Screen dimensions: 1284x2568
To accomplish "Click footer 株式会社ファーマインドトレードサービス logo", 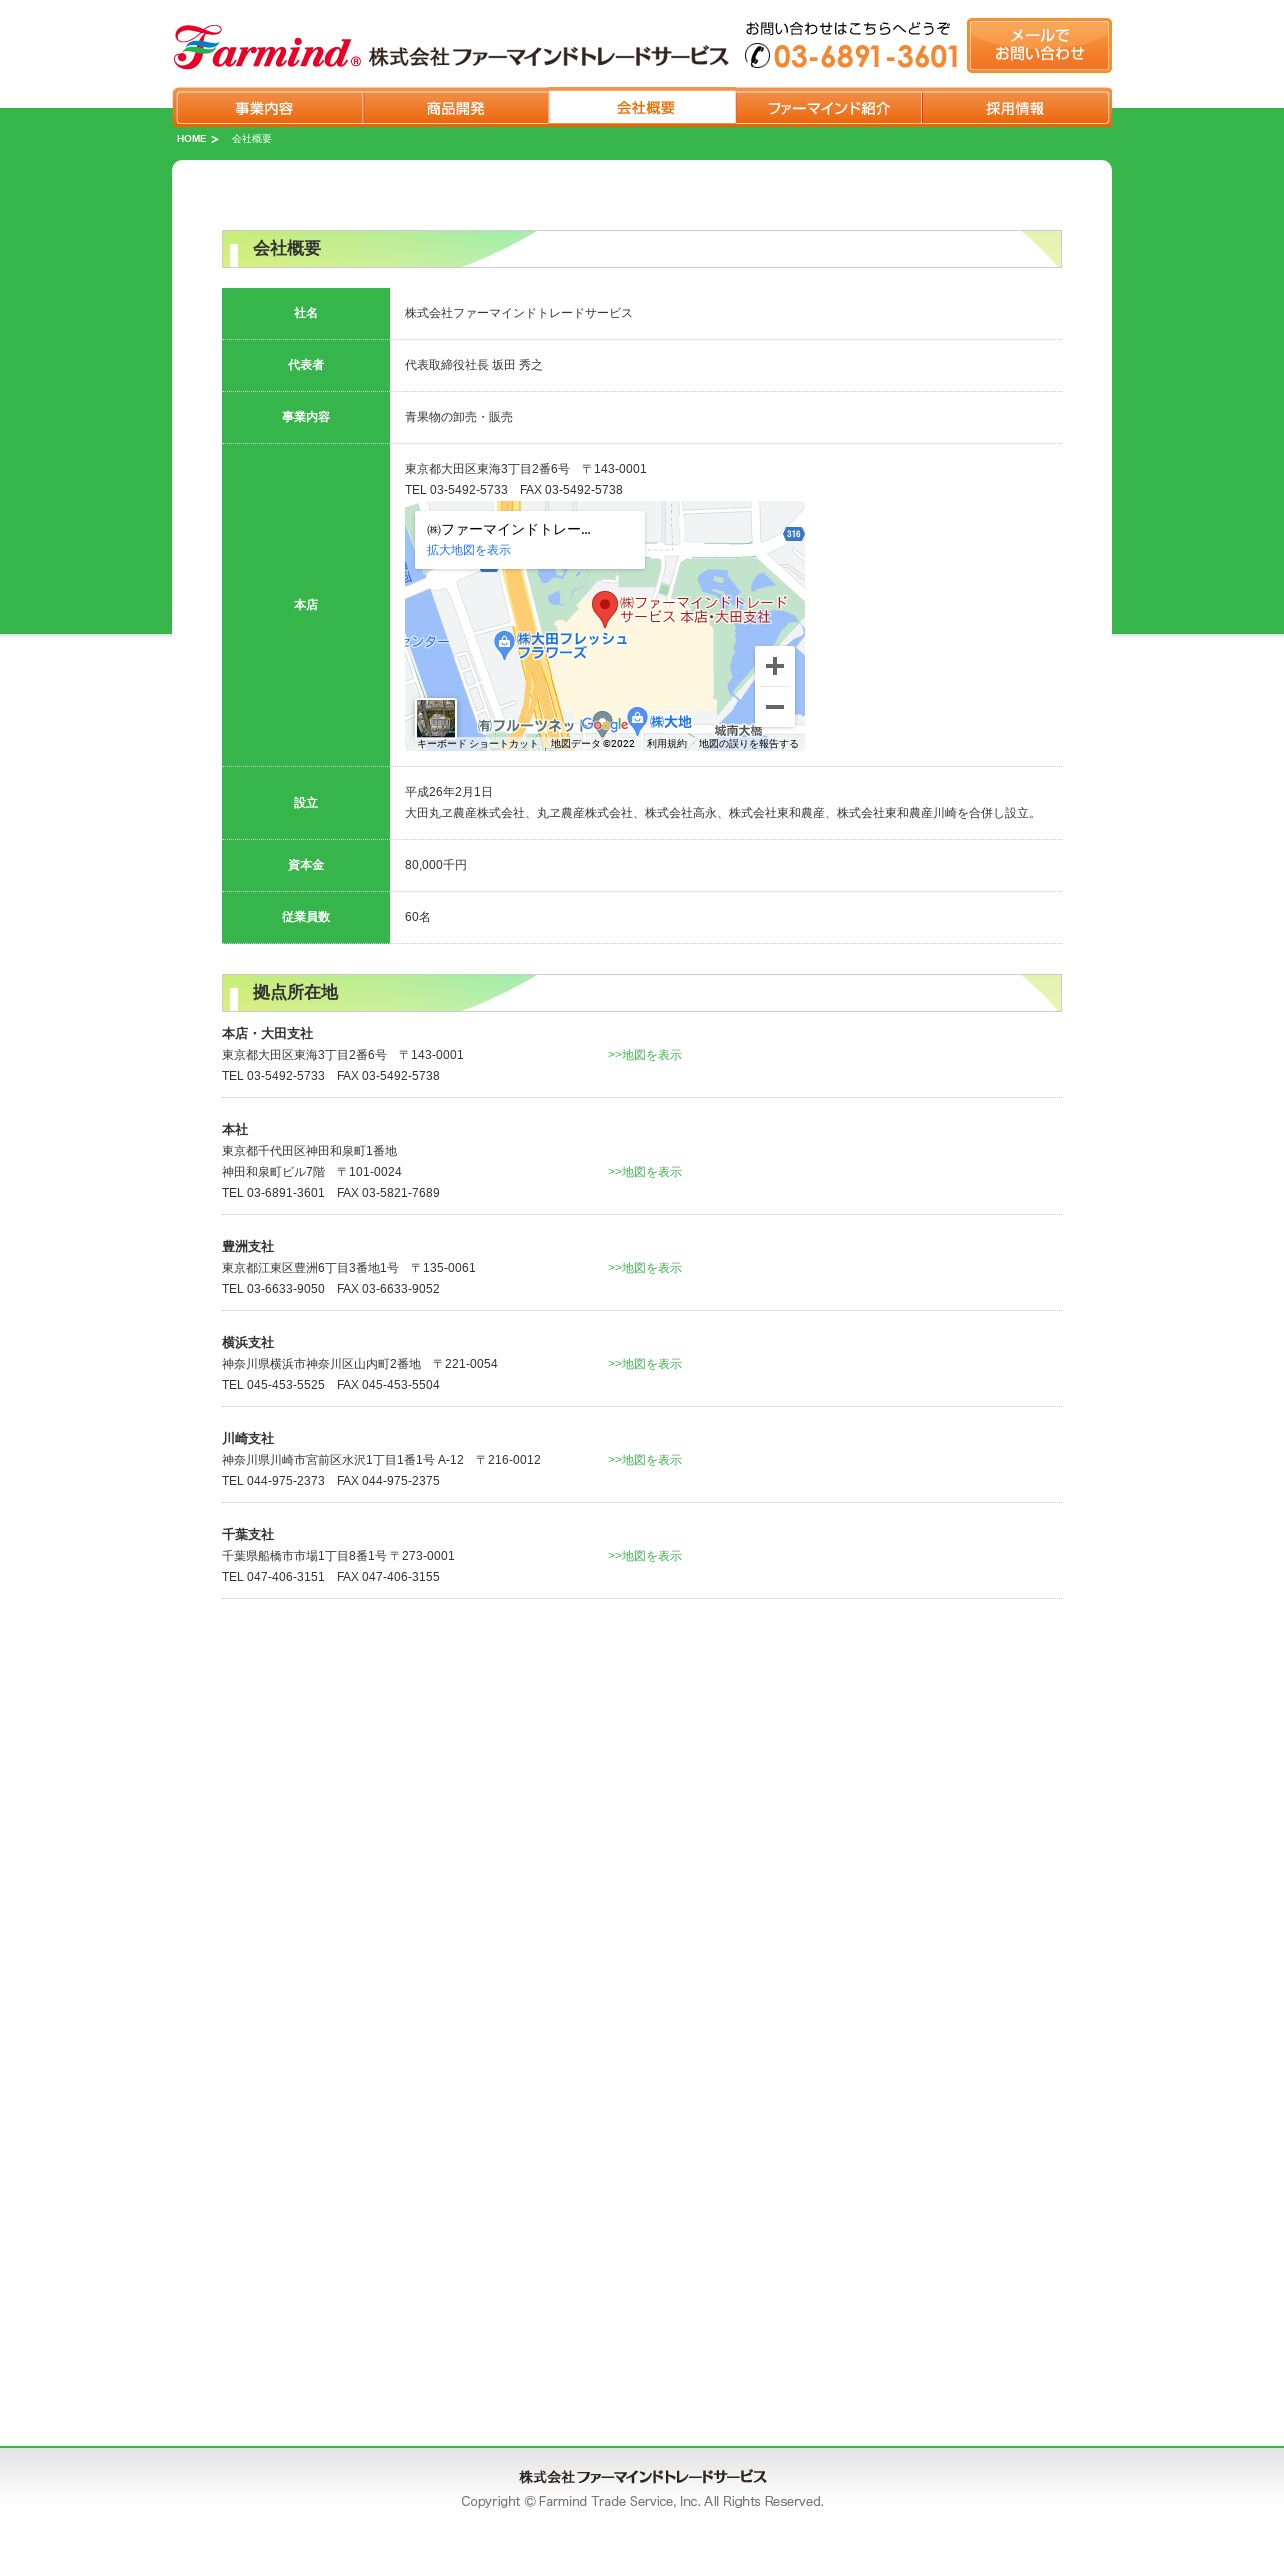I will pyautogui.click(x=642, y=2477).
